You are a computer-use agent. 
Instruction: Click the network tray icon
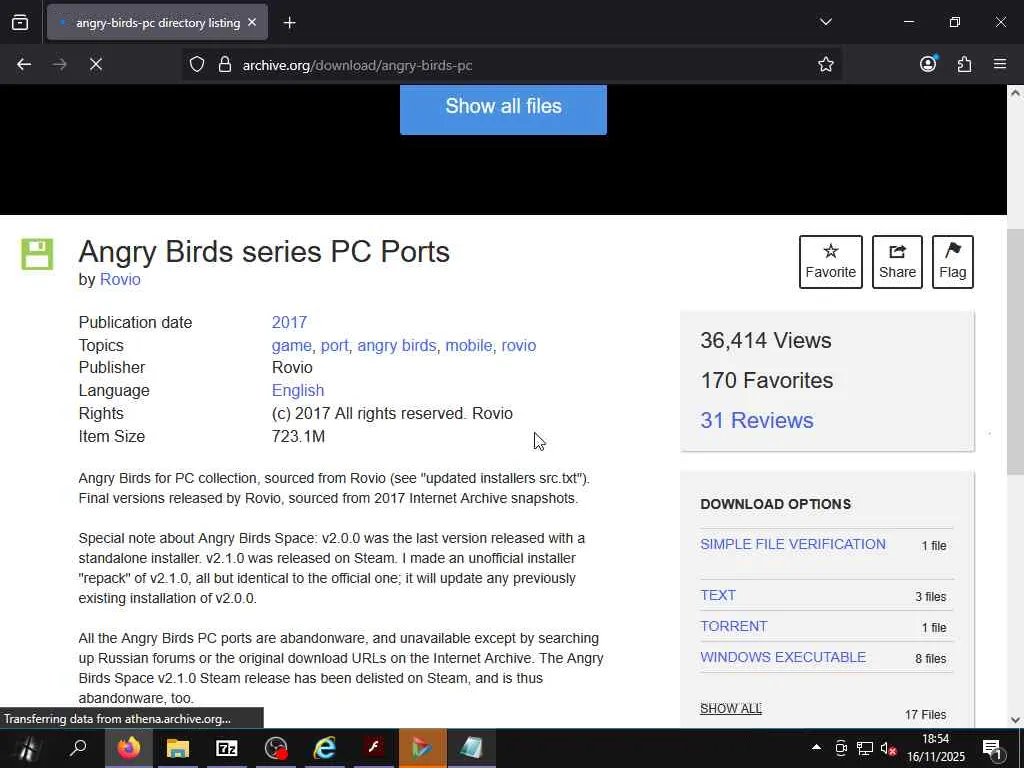(x=865, y=748)
